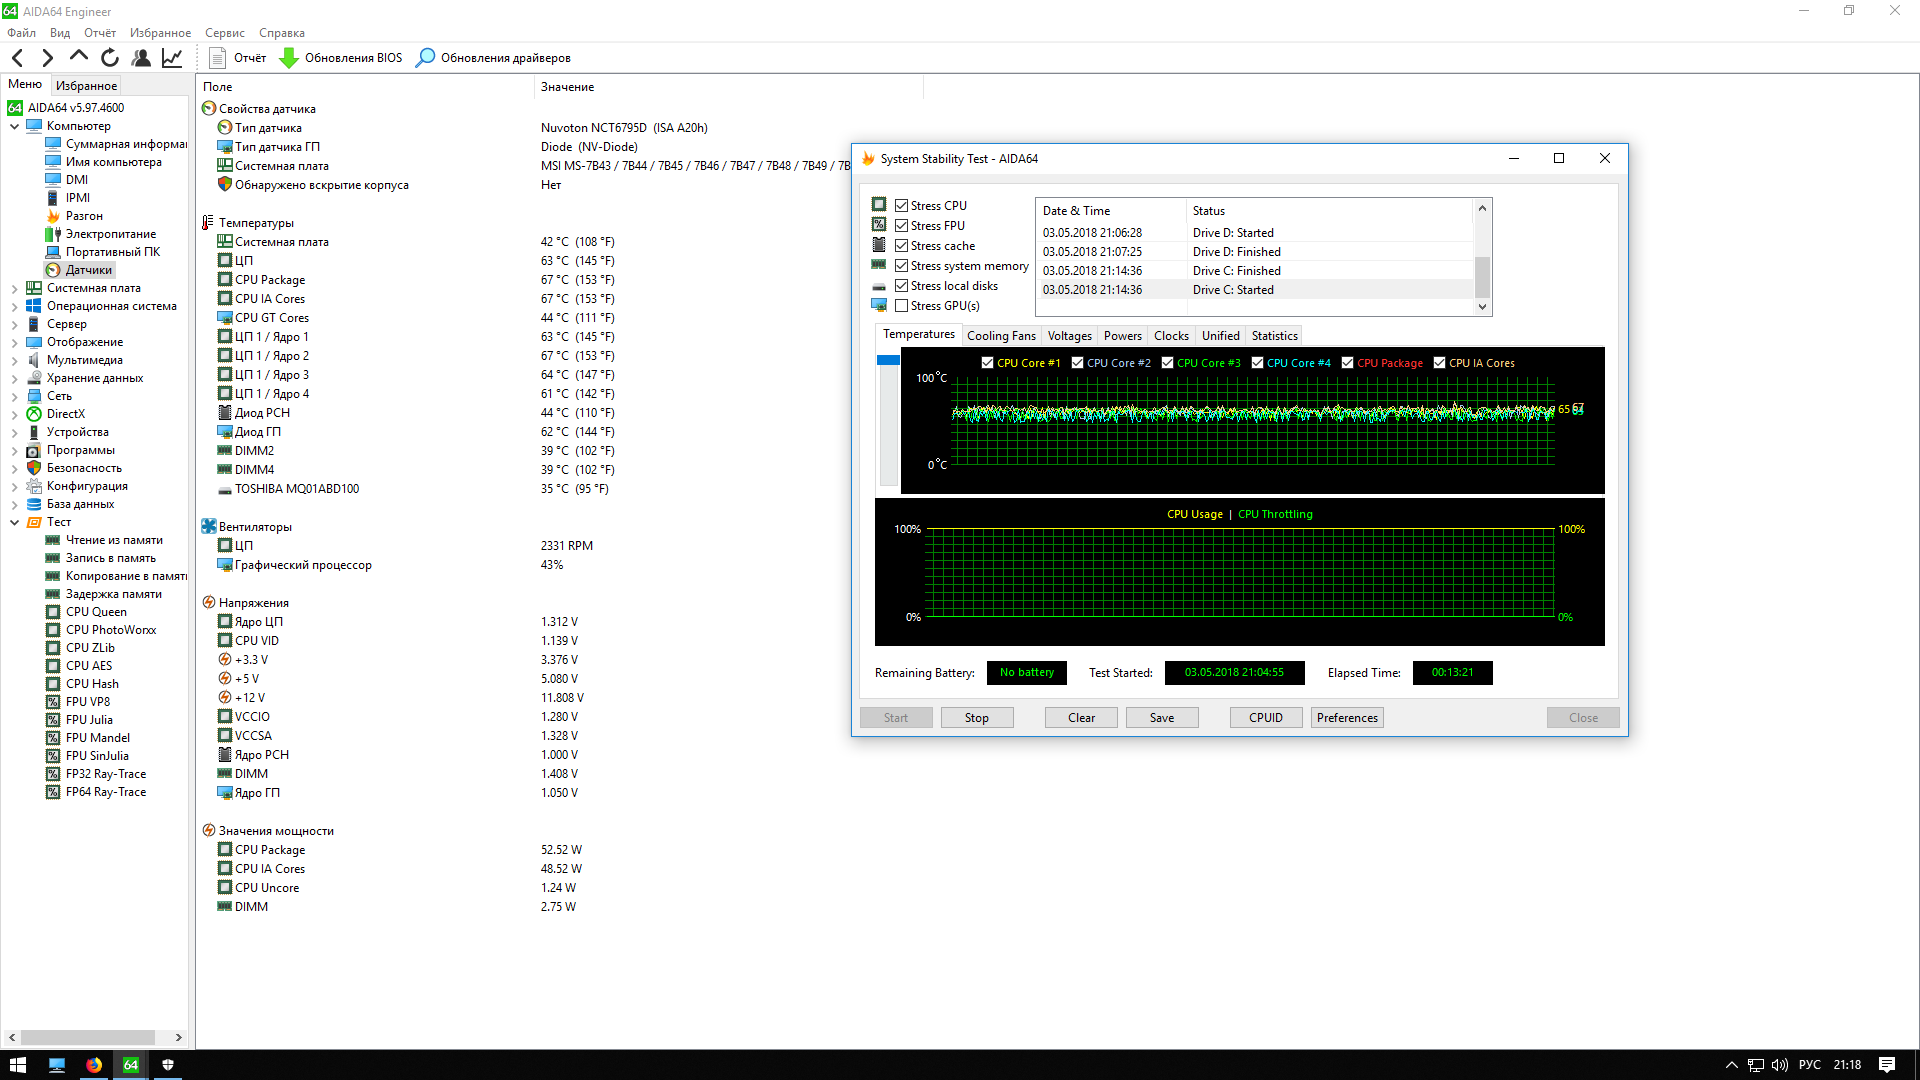Open the graph chart toolbar icon
This screenshot has width=1920, height=1080.
click(x=172, y=58)
